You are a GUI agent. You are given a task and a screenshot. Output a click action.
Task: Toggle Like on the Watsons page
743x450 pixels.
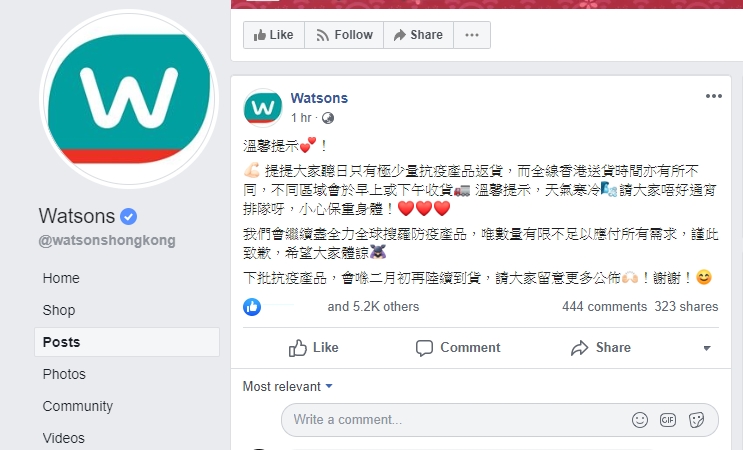pos(274,35)
